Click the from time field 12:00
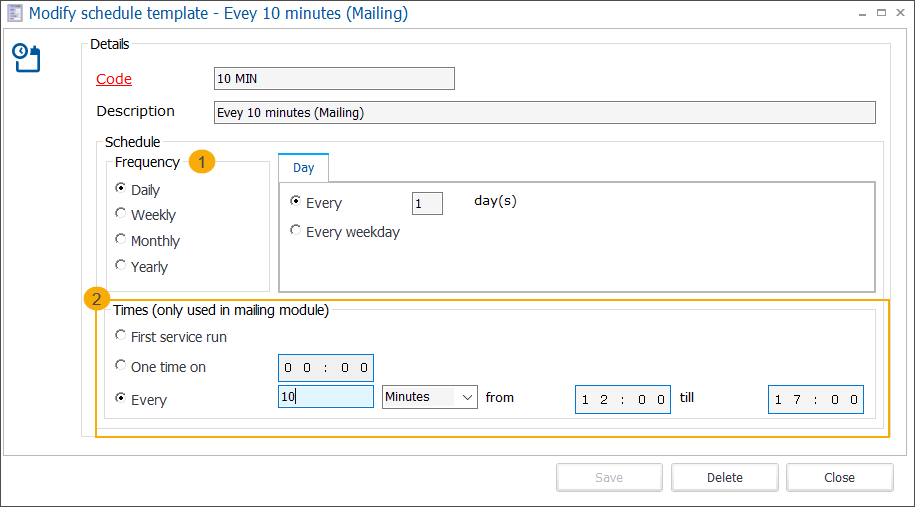This screenshot has height=507, width=915. coord(623,400)
